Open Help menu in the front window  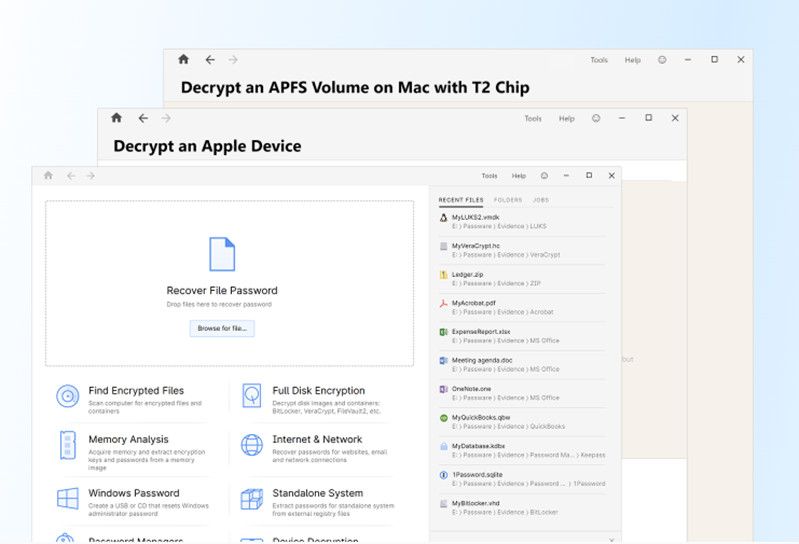519,176
